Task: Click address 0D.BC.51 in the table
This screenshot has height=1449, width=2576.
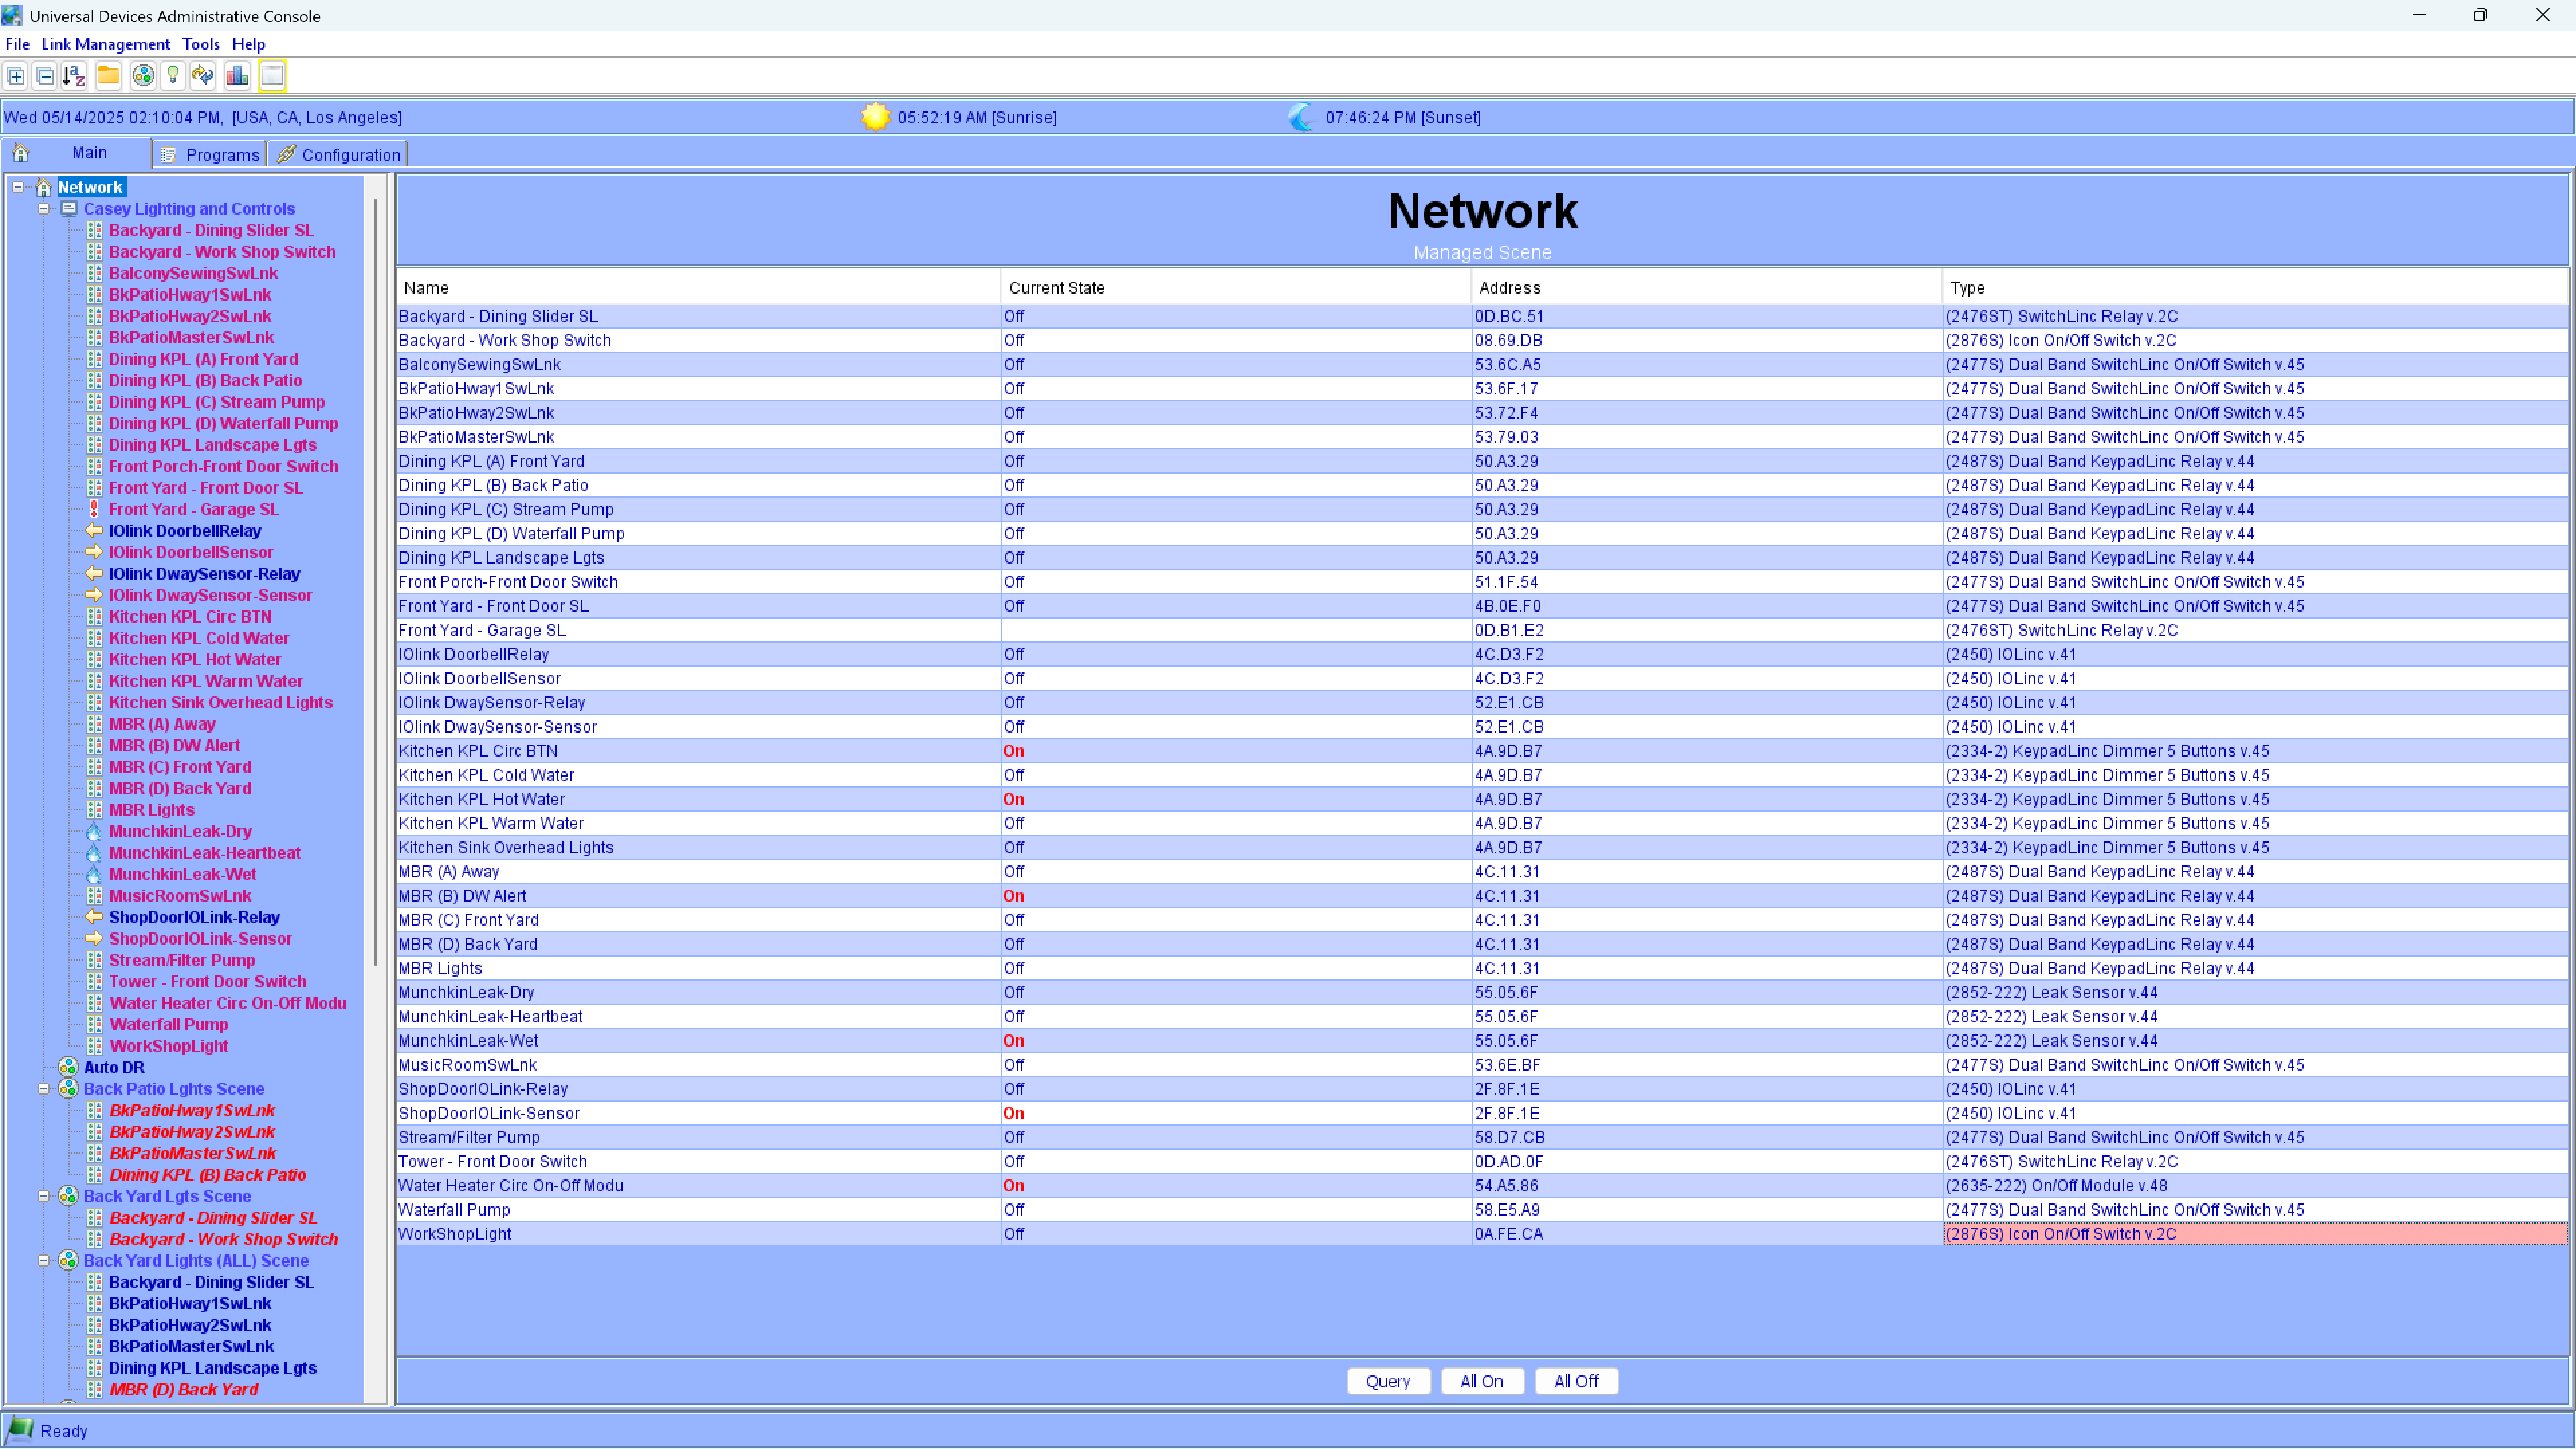Action: click(x=1508, y=316)
